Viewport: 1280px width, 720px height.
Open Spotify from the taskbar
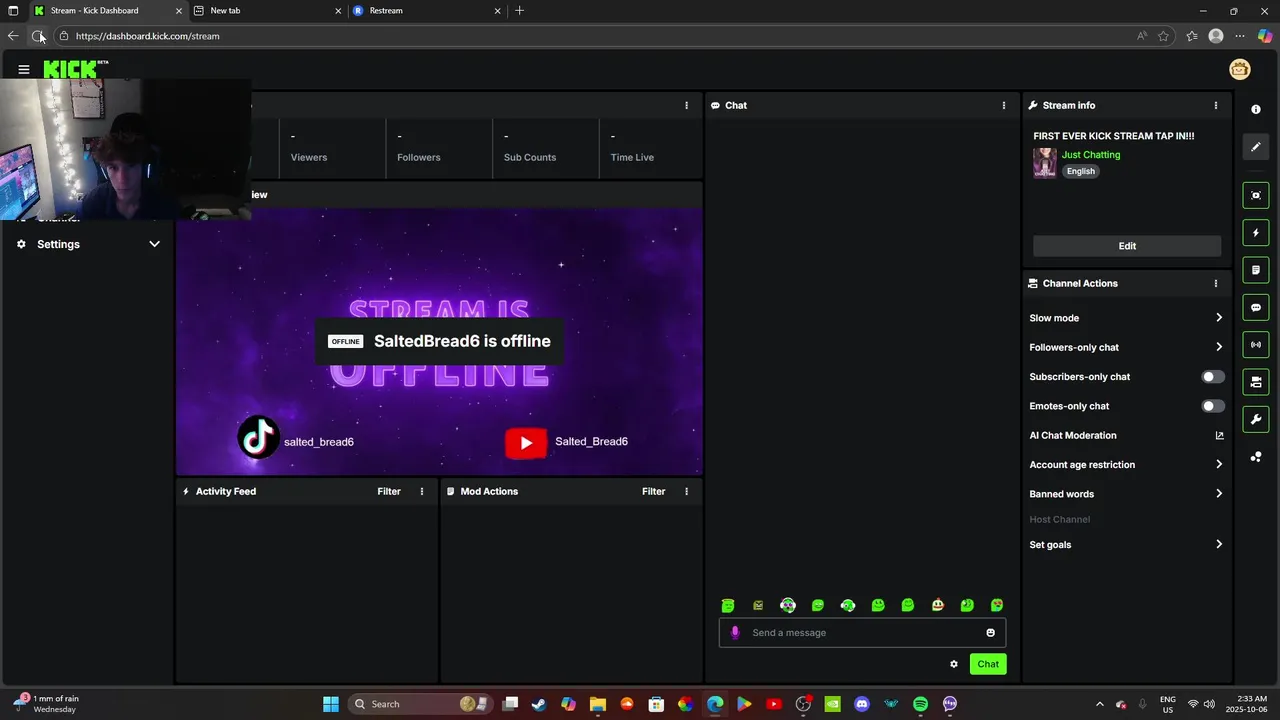pos(920,704)
